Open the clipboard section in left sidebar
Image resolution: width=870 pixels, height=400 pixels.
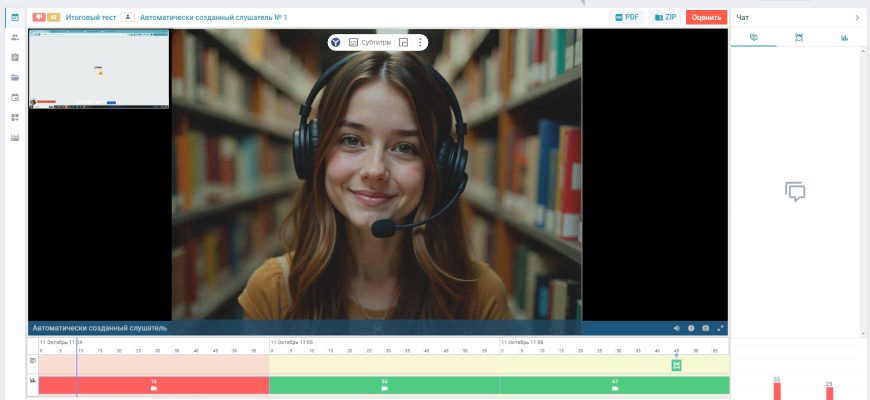point(15,57)
